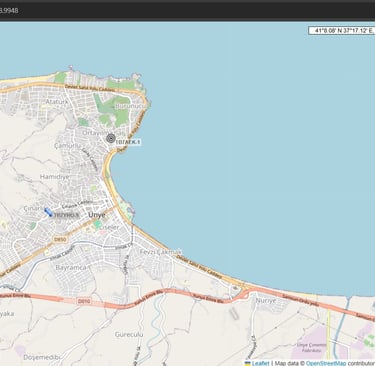
Task: Click the Ünye city name on the map
Action: point(97,215)
